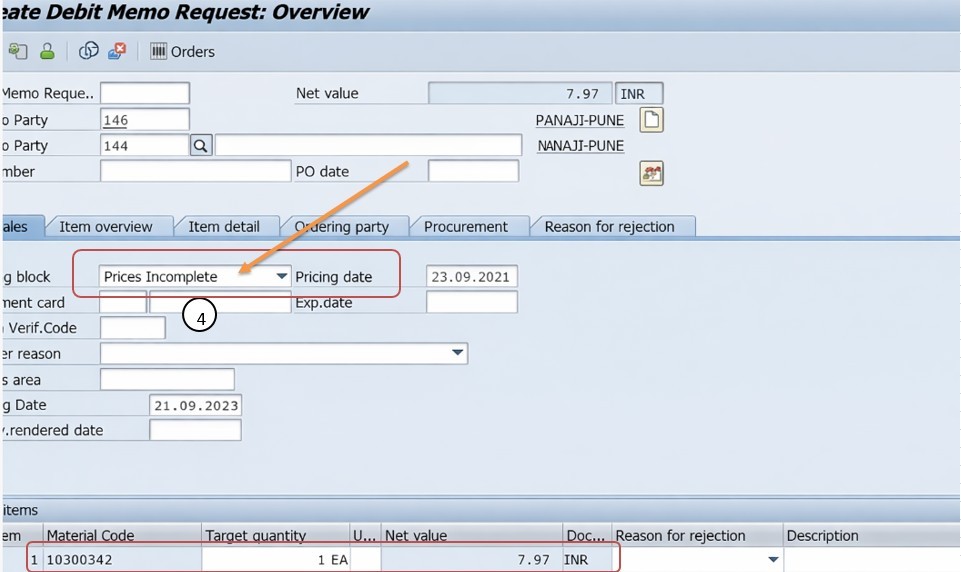Click the PO date input field
Screen dimensions: 961x572
(x=473, y=171)
